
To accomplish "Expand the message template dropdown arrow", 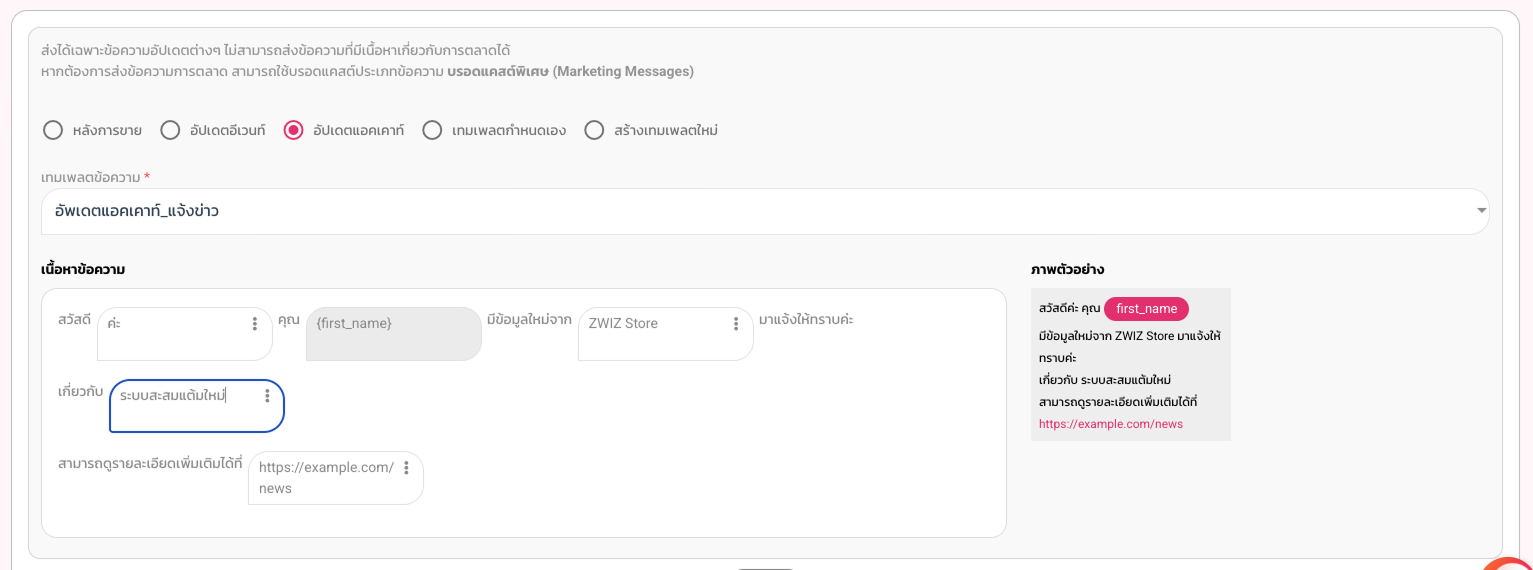I will [x=1481, y=211].
